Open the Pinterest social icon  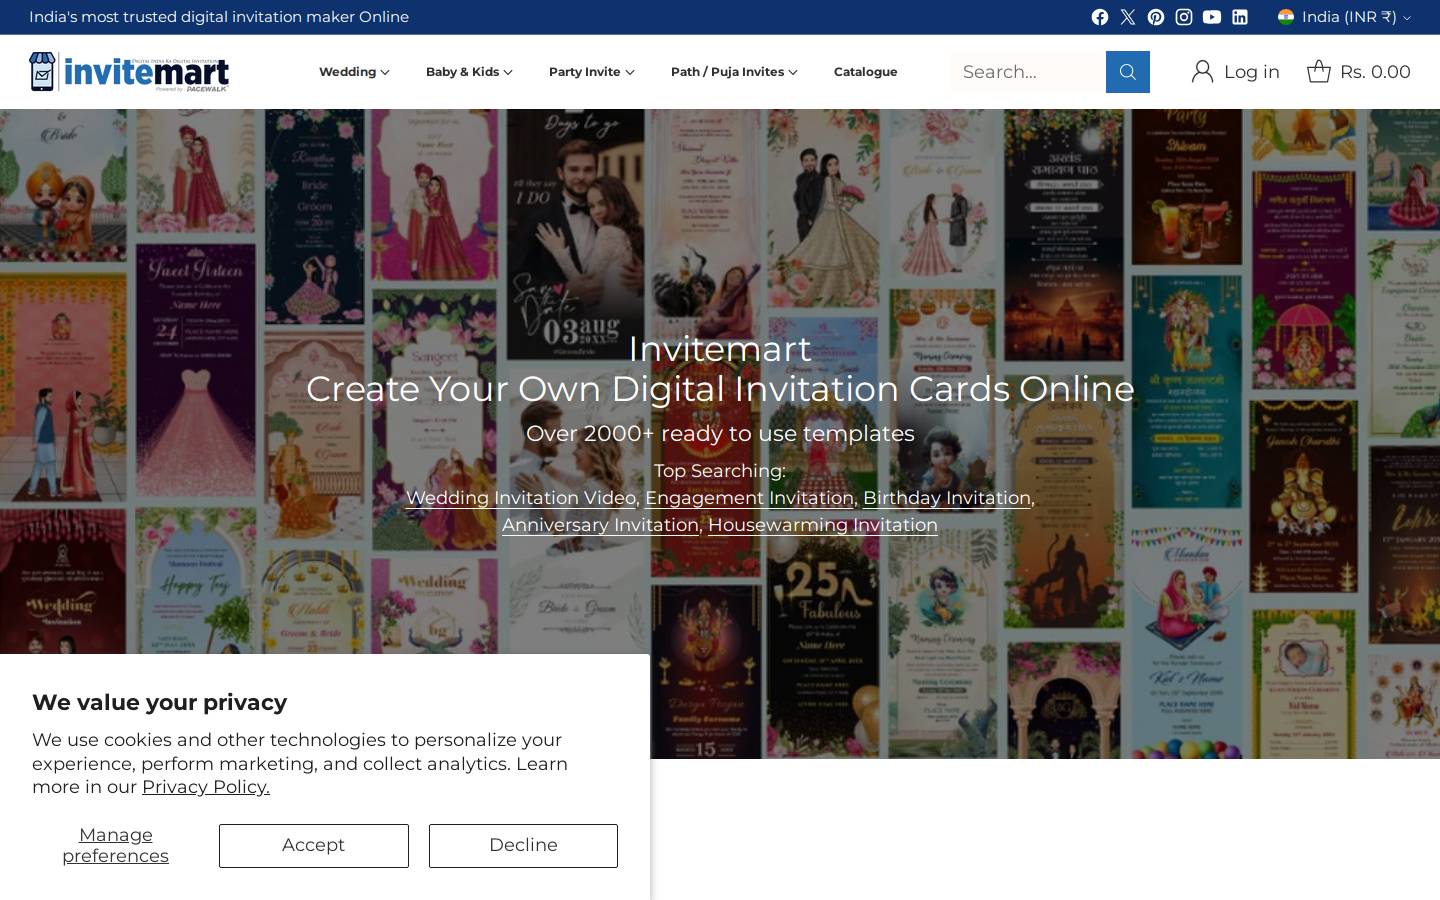(1156, 17)
